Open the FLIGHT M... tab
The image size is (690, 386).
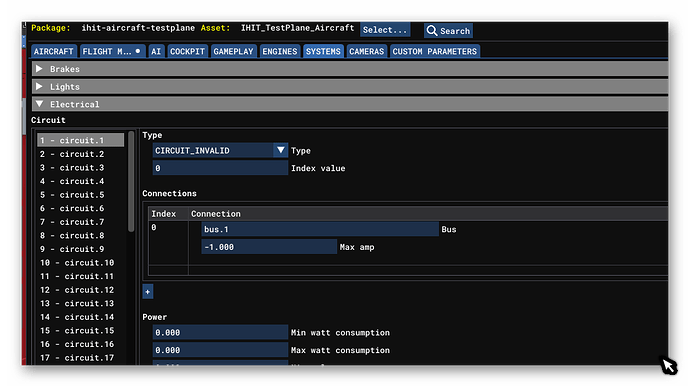(x=112, y=51)
